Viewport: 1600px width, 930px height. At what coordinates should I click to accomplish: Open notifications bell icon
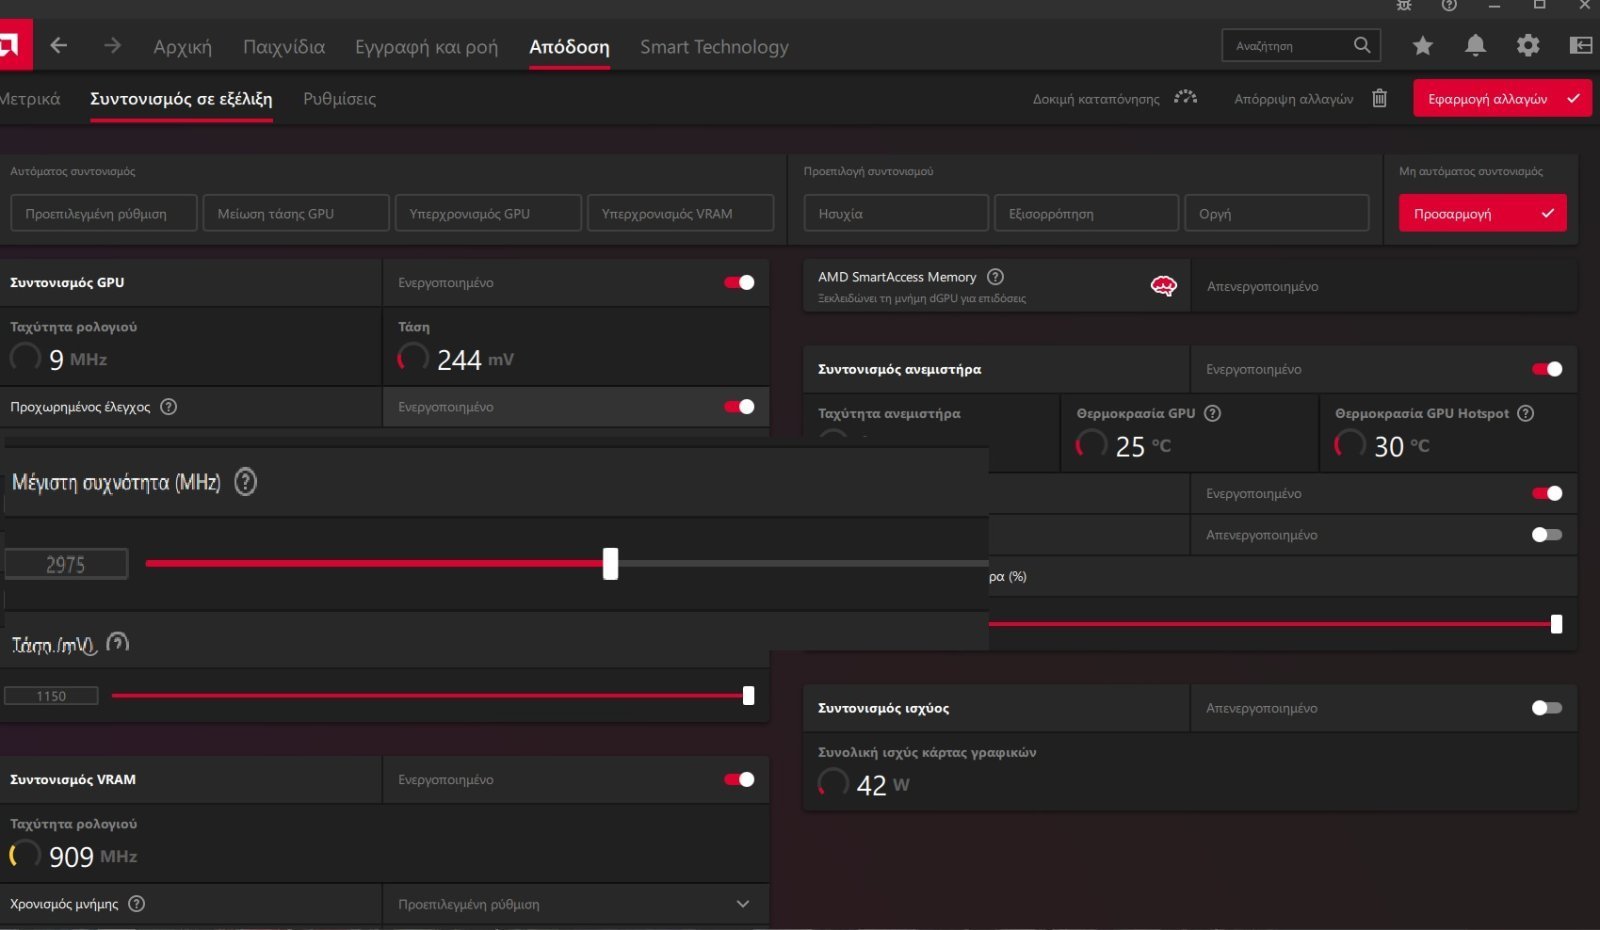[x=1475, y=45]
